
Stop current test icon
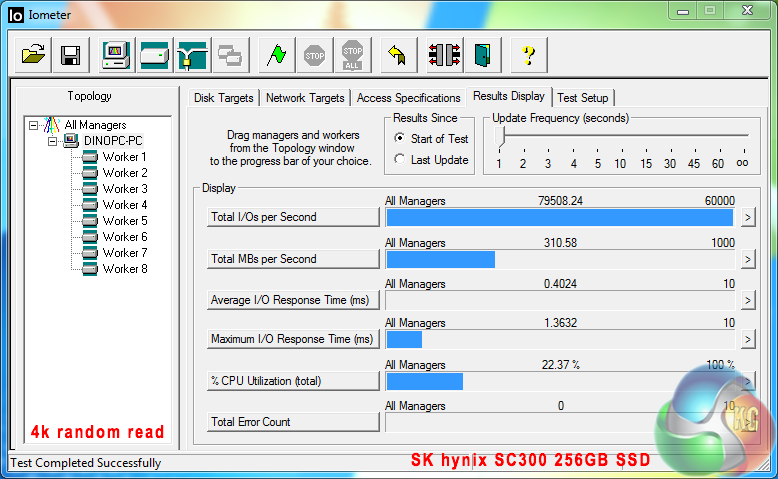tap(315, 55)
